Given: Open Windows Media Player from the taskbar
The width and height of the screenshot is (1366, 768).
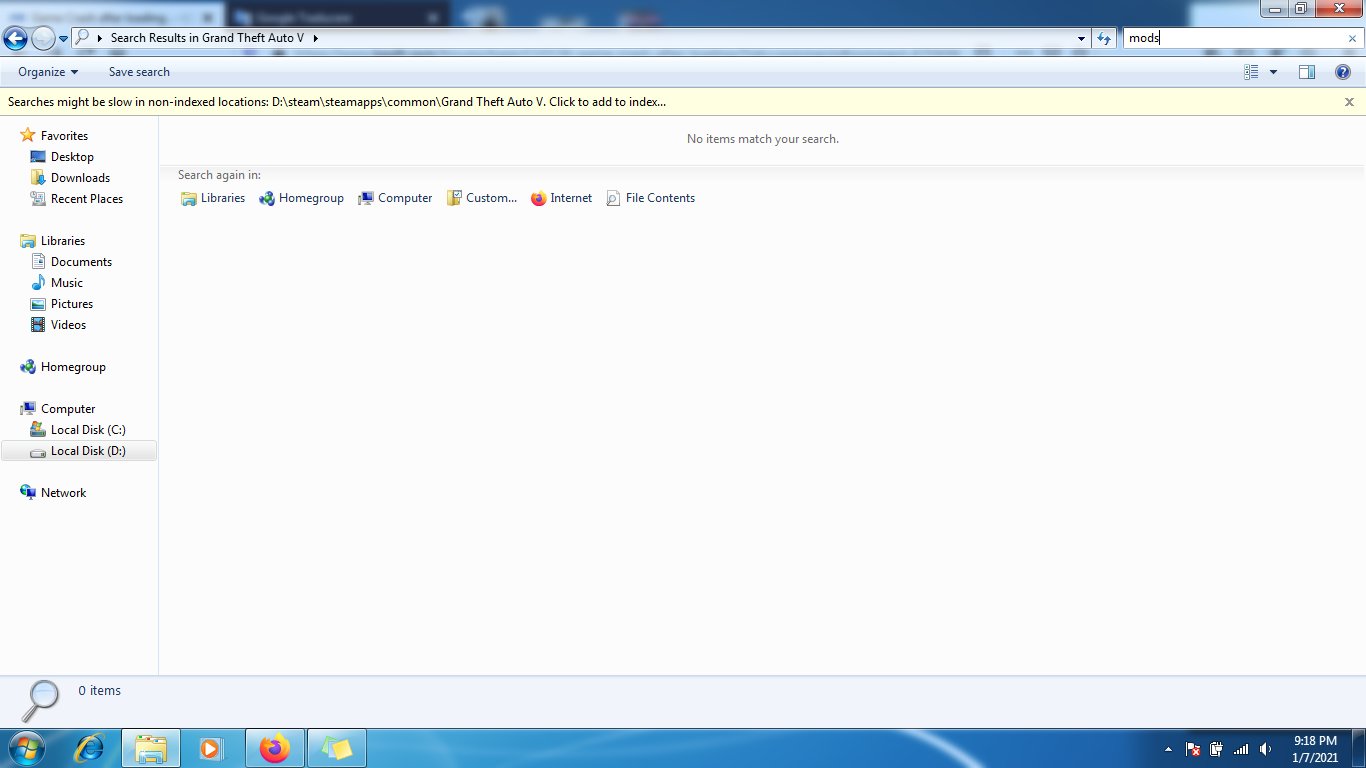Looking at the screenshot, I should point(212,748).
